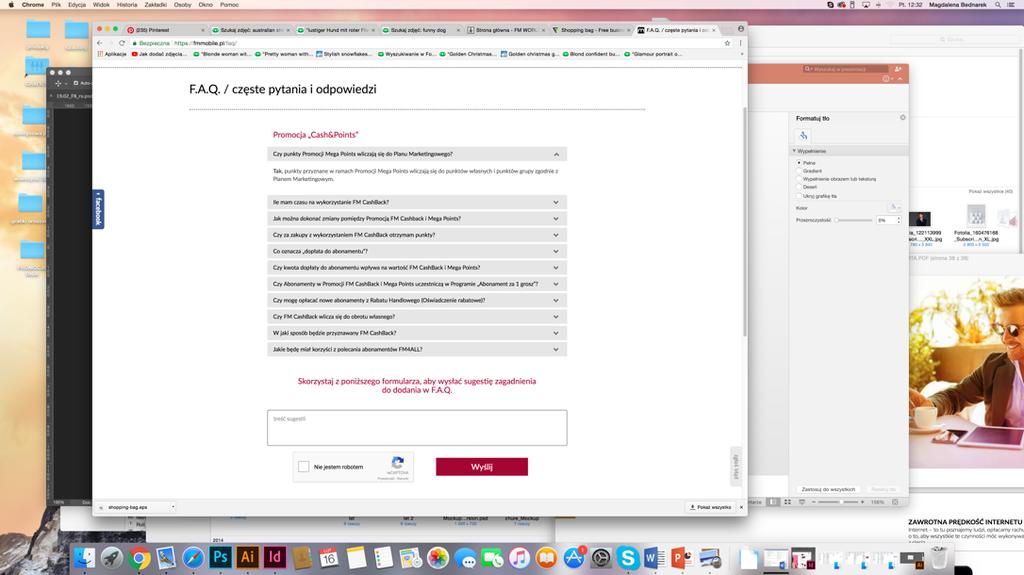Reload the page in Chrome
The height and width of the screenshot is (575, 1024).
pyautogui.click(x=121, y=43)
